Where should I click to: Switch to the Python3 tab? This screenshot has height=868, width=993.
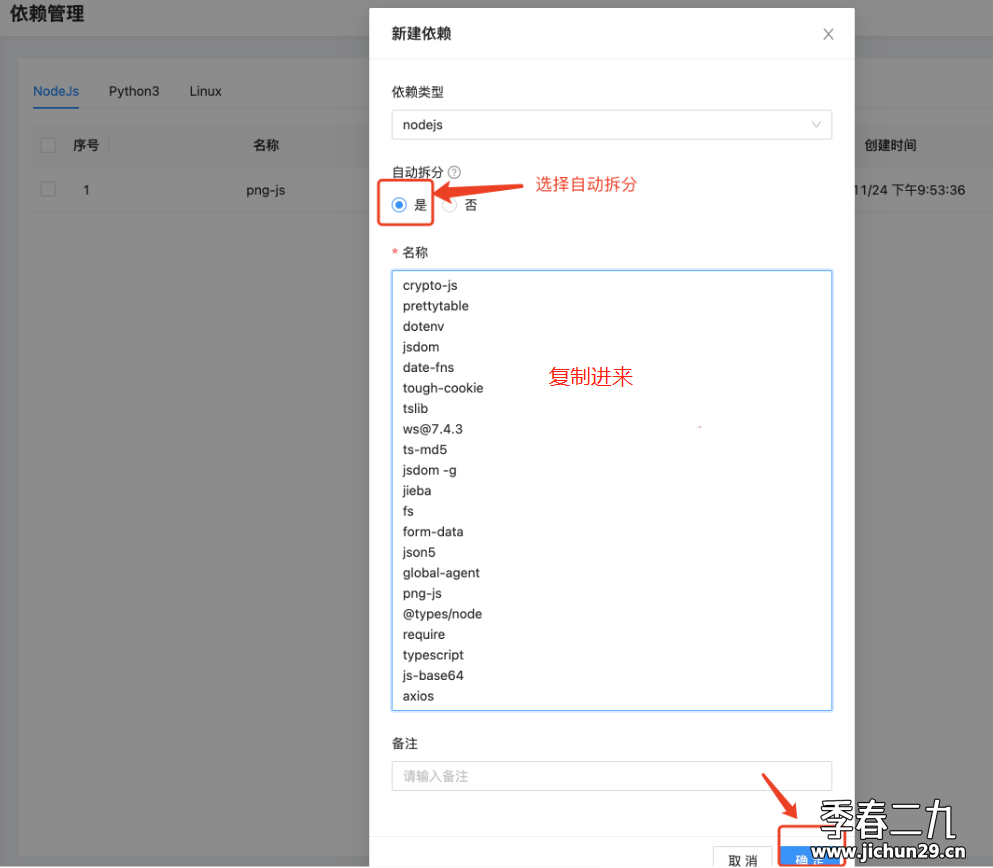click(x=134, y=91)
